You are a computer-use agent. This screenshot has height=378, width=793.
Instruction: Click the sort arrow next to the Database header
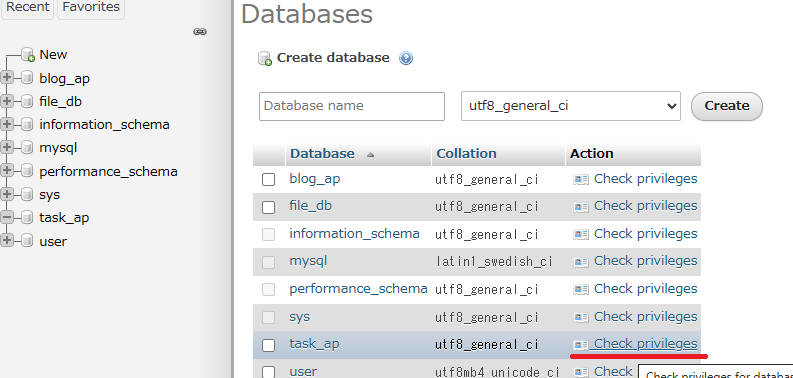click(x=371, y=155)
